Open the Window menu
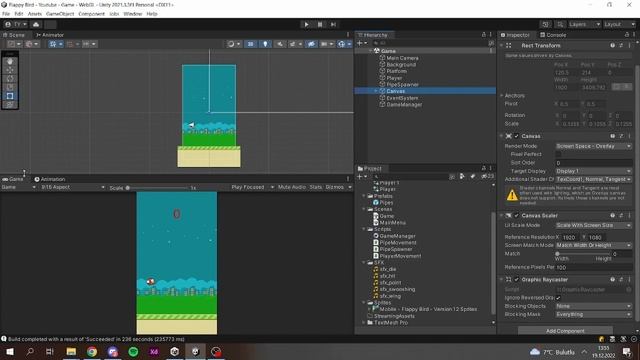 [x=133, y=14]
